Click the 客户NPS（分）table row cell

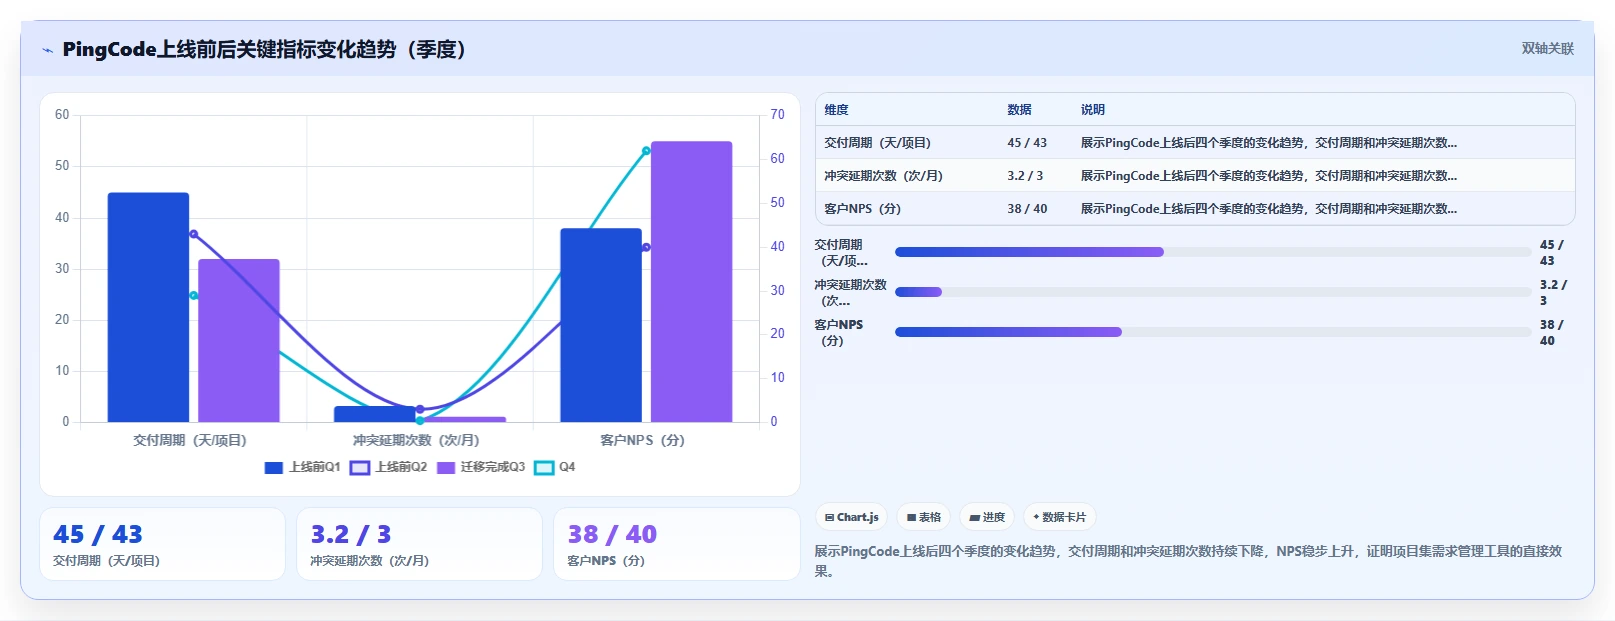coord(862,209)
